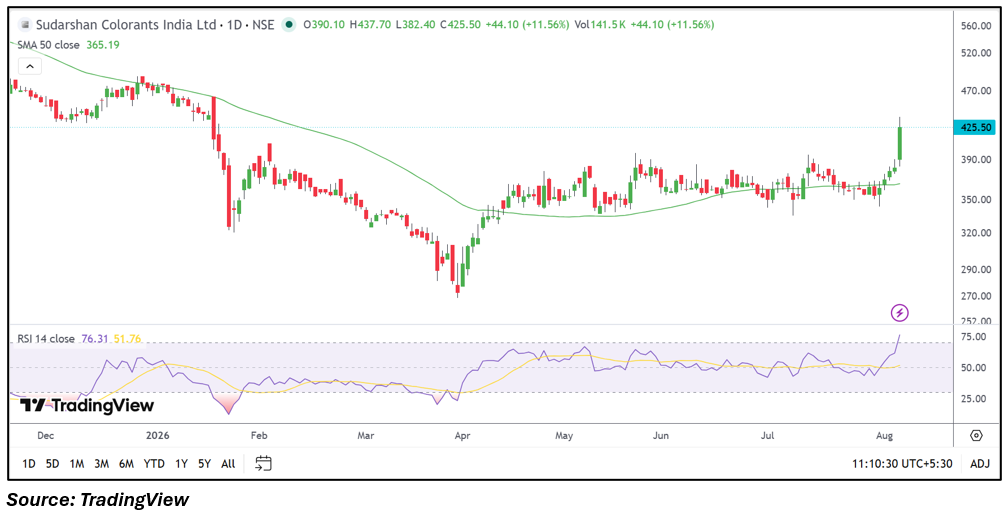Image resolution: width=1004 pixels, height=516 pixels.
Task: Select the 3M time range
Action: (x=101, y=464)
